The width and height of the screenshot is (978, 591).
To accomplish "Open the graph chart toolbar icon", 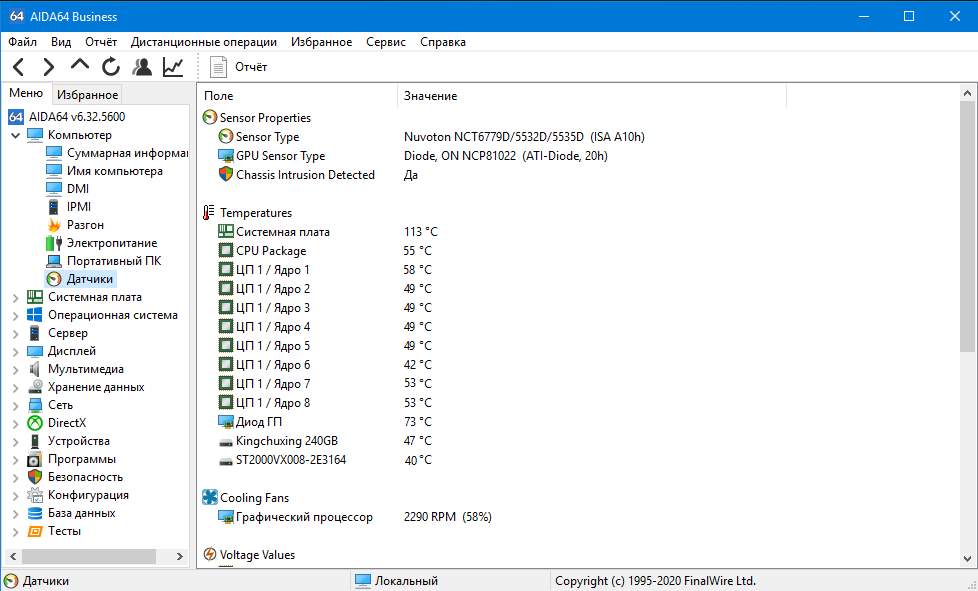I will (x=173, y=67).
